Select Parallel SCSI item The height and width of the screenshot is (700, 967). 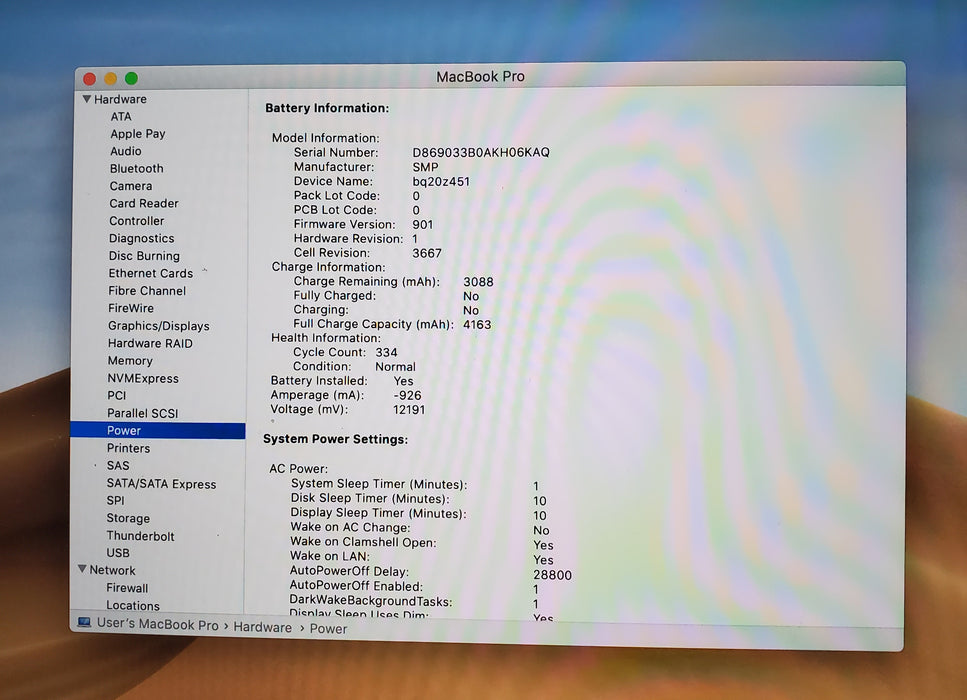pos(142,413)
